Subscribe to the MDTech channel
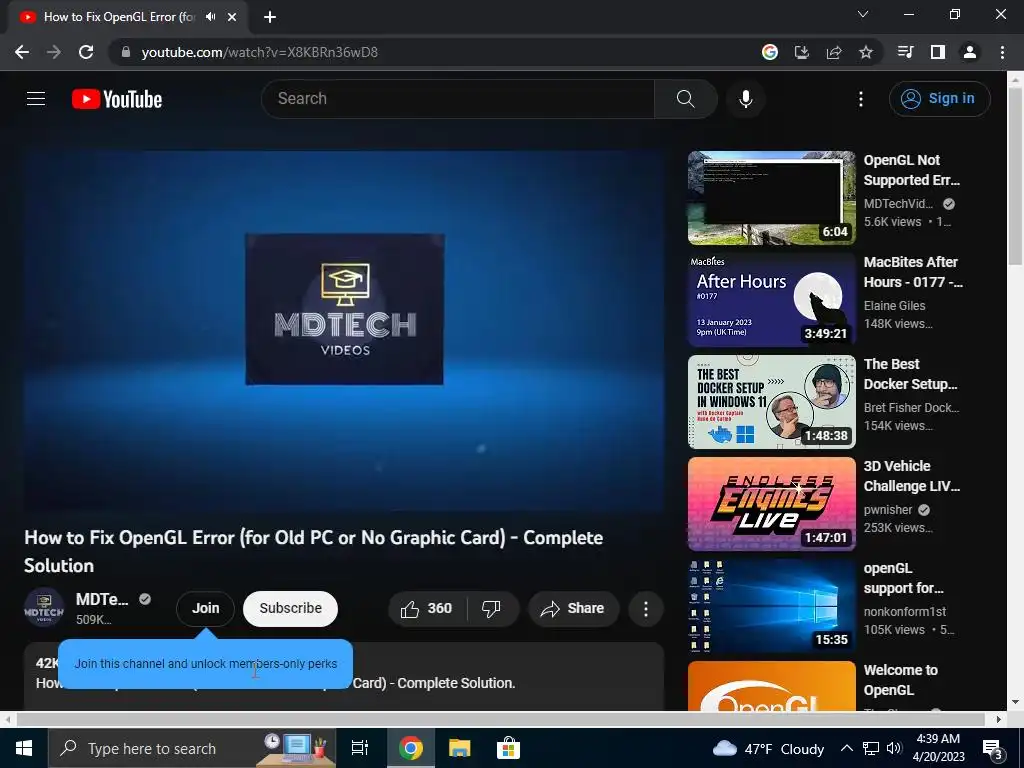Screen dimensions: 1024x768 290,609
